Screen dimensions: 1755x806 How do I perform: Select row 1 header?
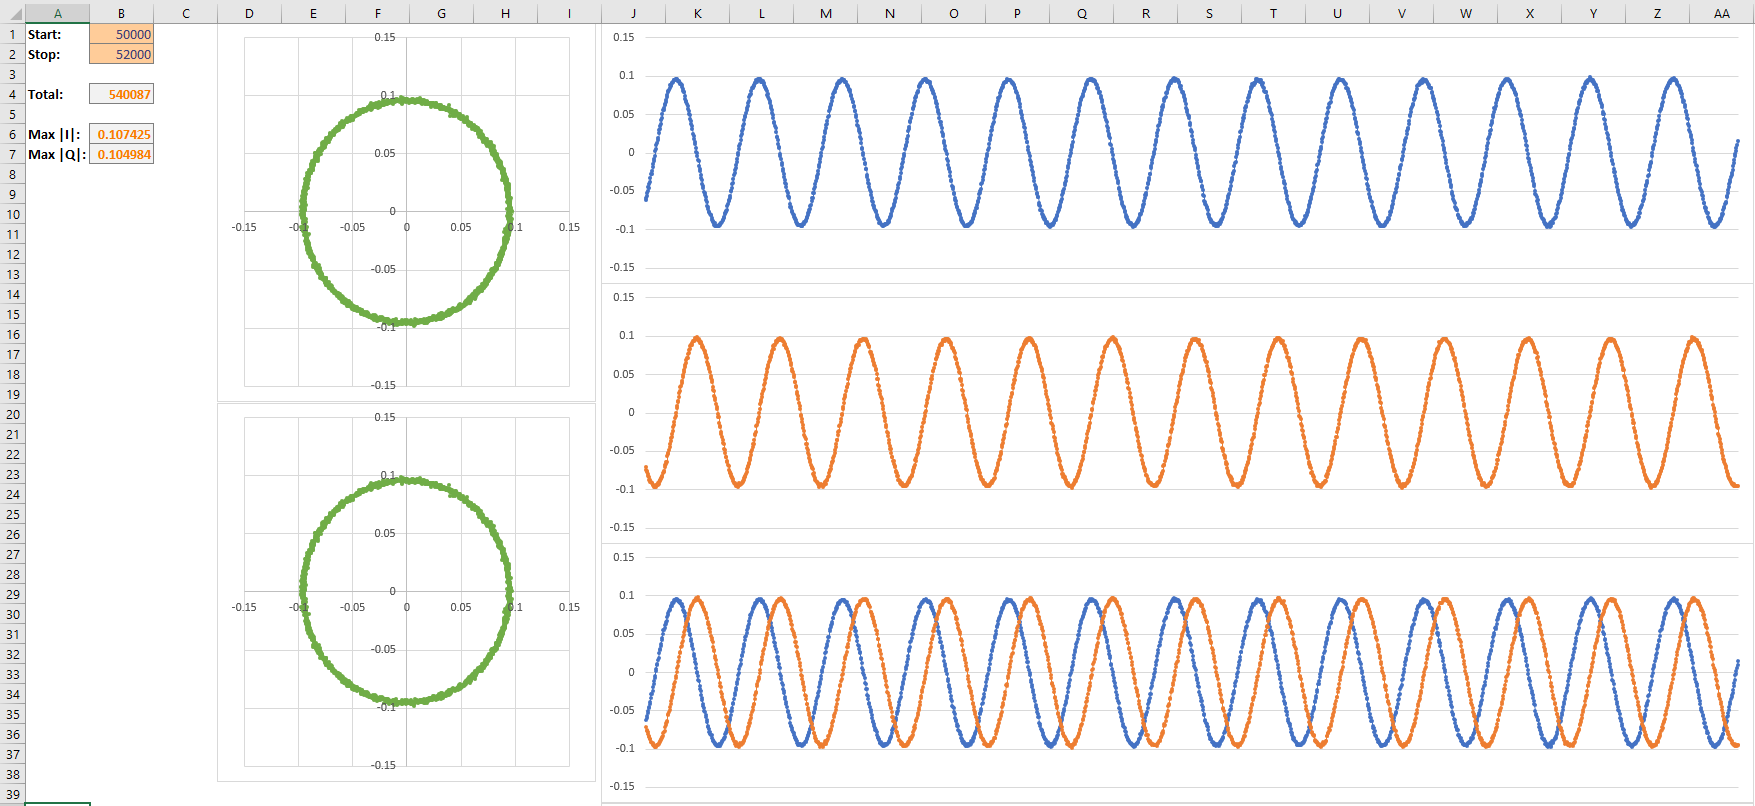point(12,34)
